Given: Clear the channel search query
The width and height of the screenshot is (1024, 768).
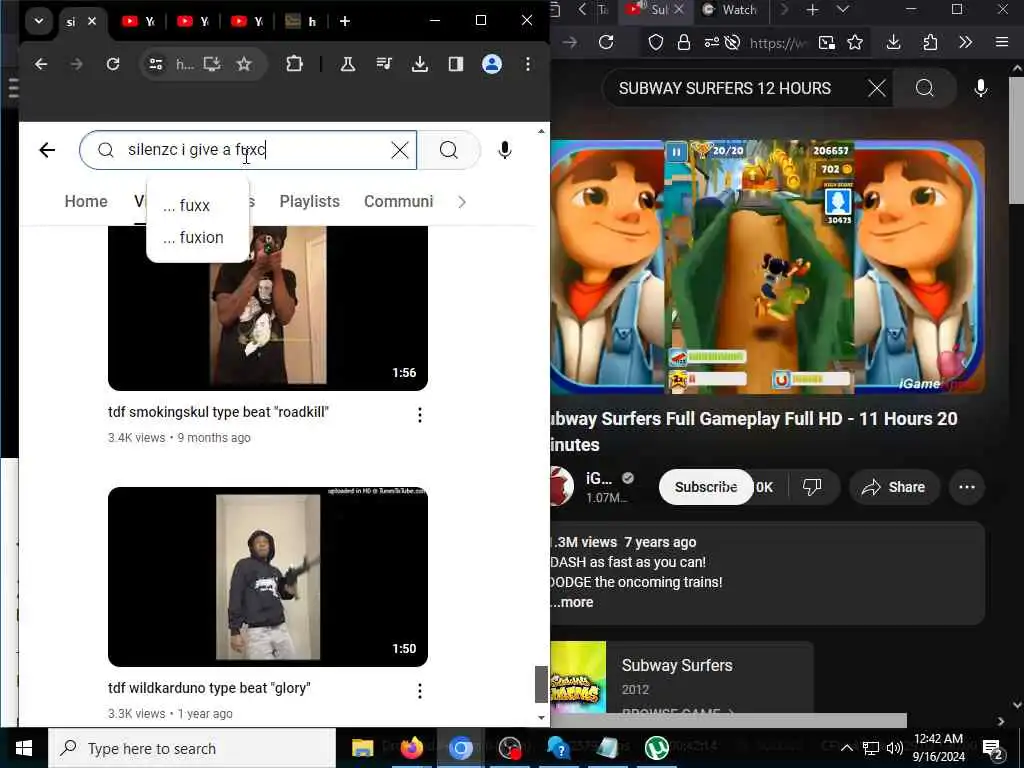Looking at the screenshot, I should [400, 150].
